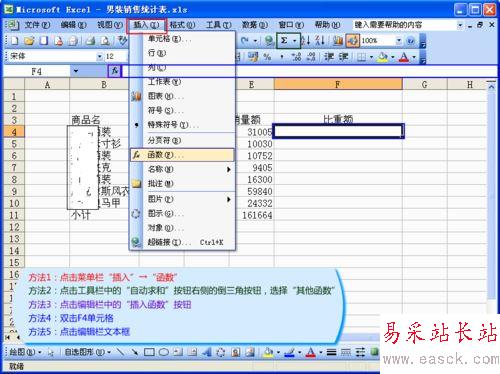Select the Arrow drawing tool
The width and height of the screenshot is (500, 374).
click(134, 352)
